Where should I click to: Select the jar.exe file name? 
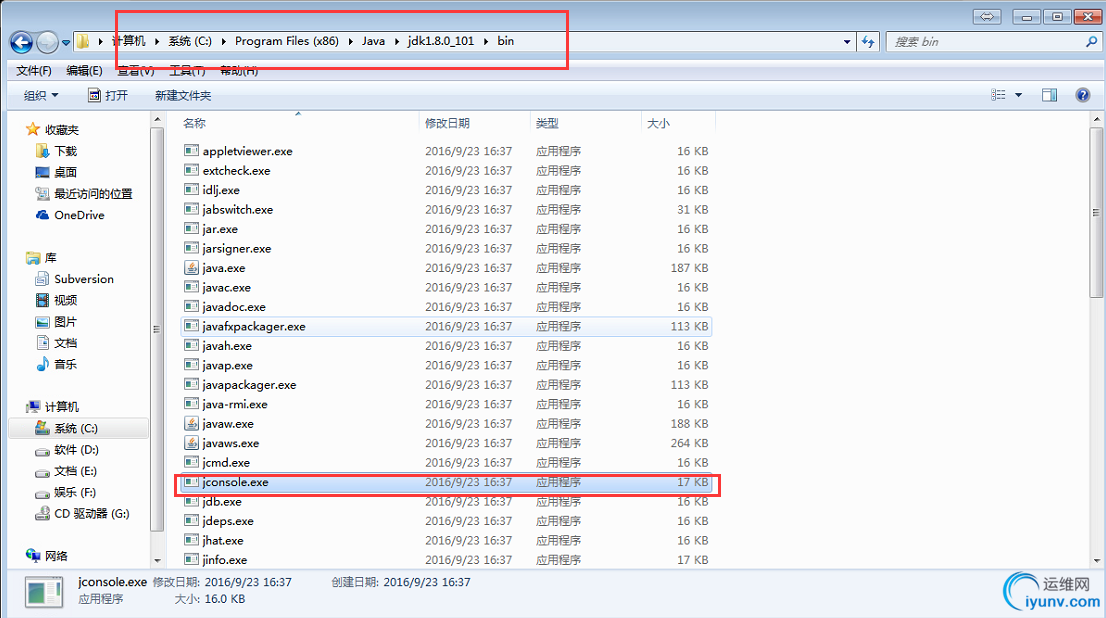(220, 229)
